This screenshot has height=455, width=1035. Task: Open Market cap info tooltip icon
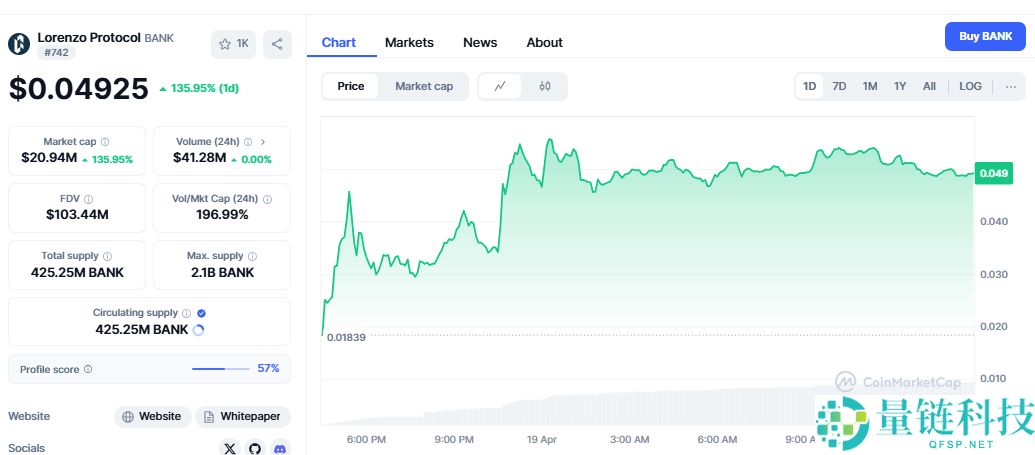tap(105, 142)
